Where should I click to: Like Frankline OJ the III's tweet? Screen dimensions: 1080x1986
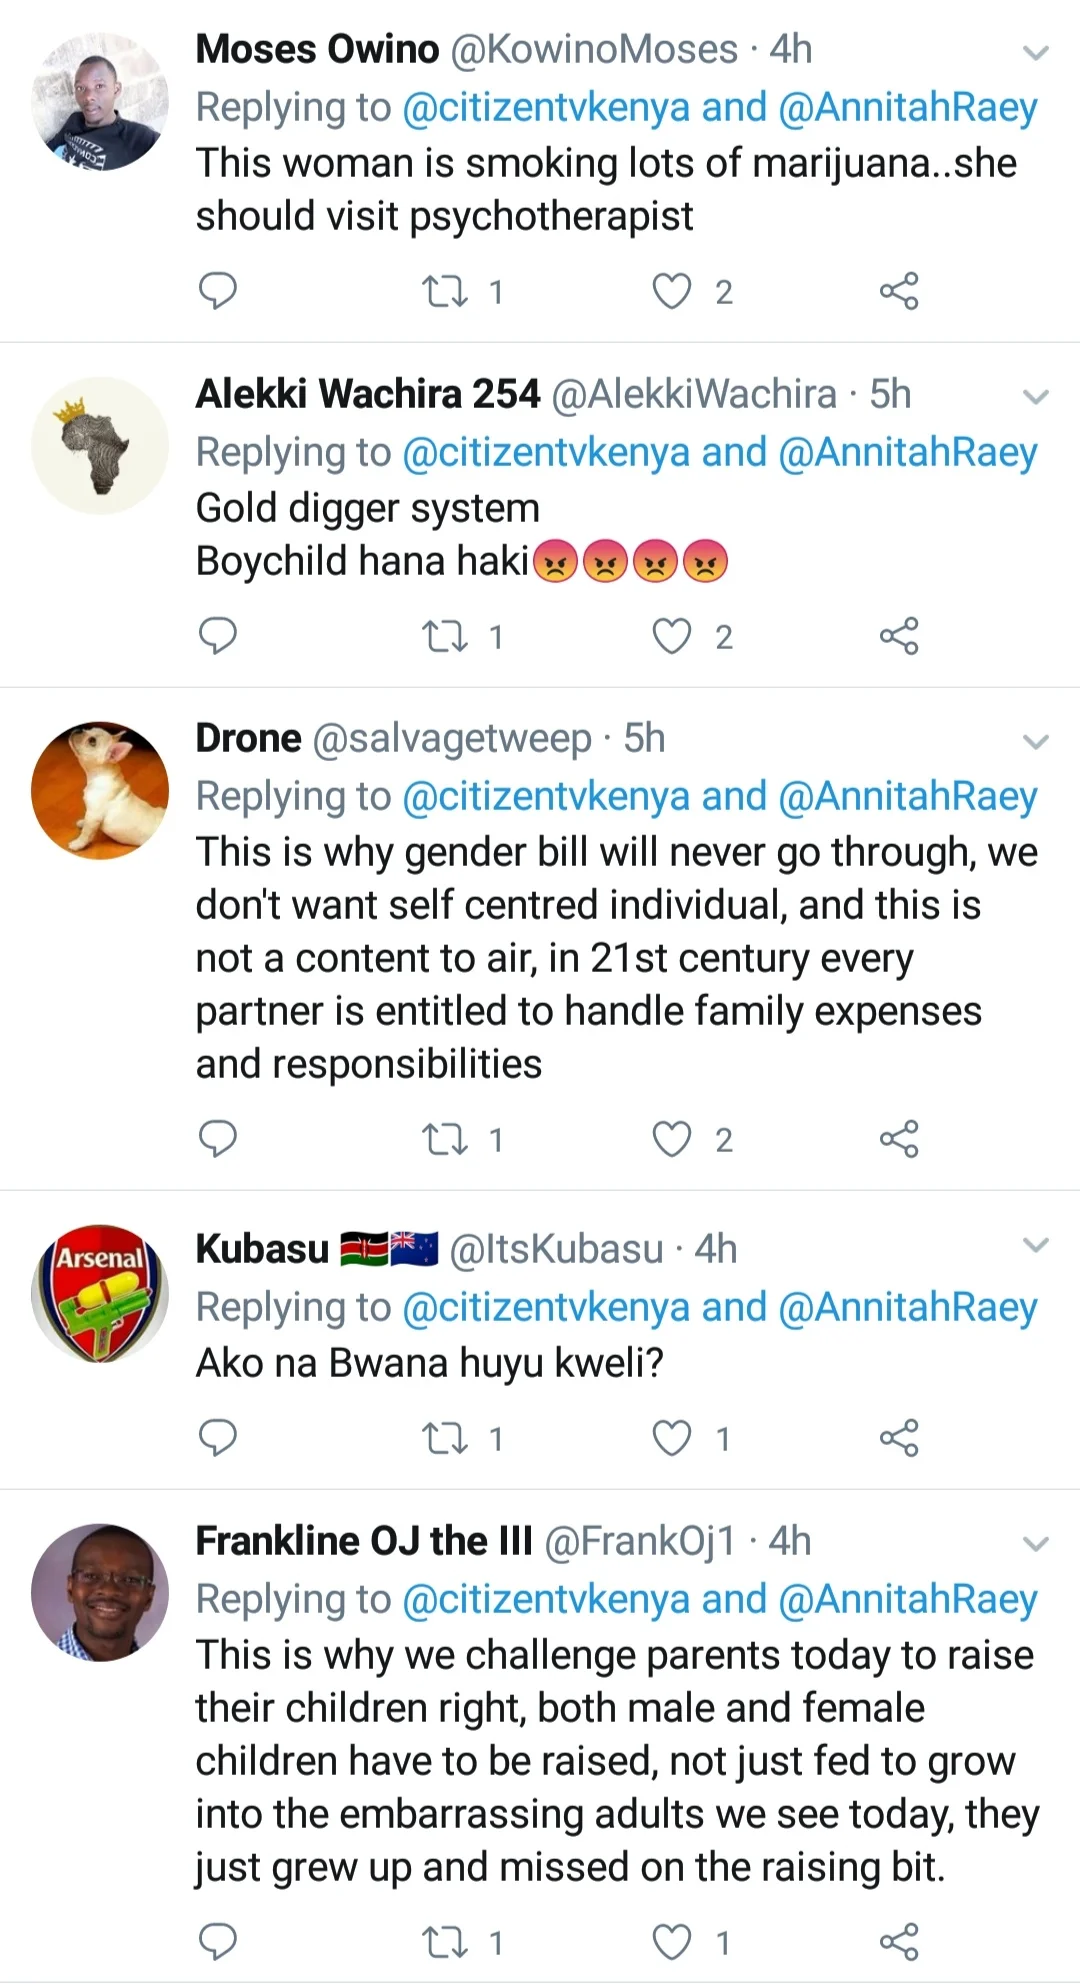tap(672, 1942)
